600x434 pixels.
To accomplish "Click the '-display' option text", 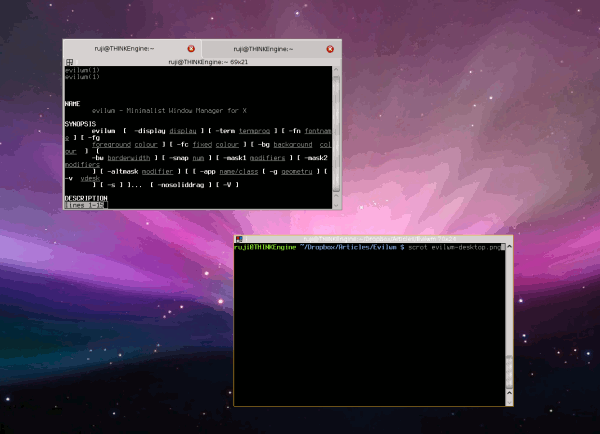I will pos(150,131).
